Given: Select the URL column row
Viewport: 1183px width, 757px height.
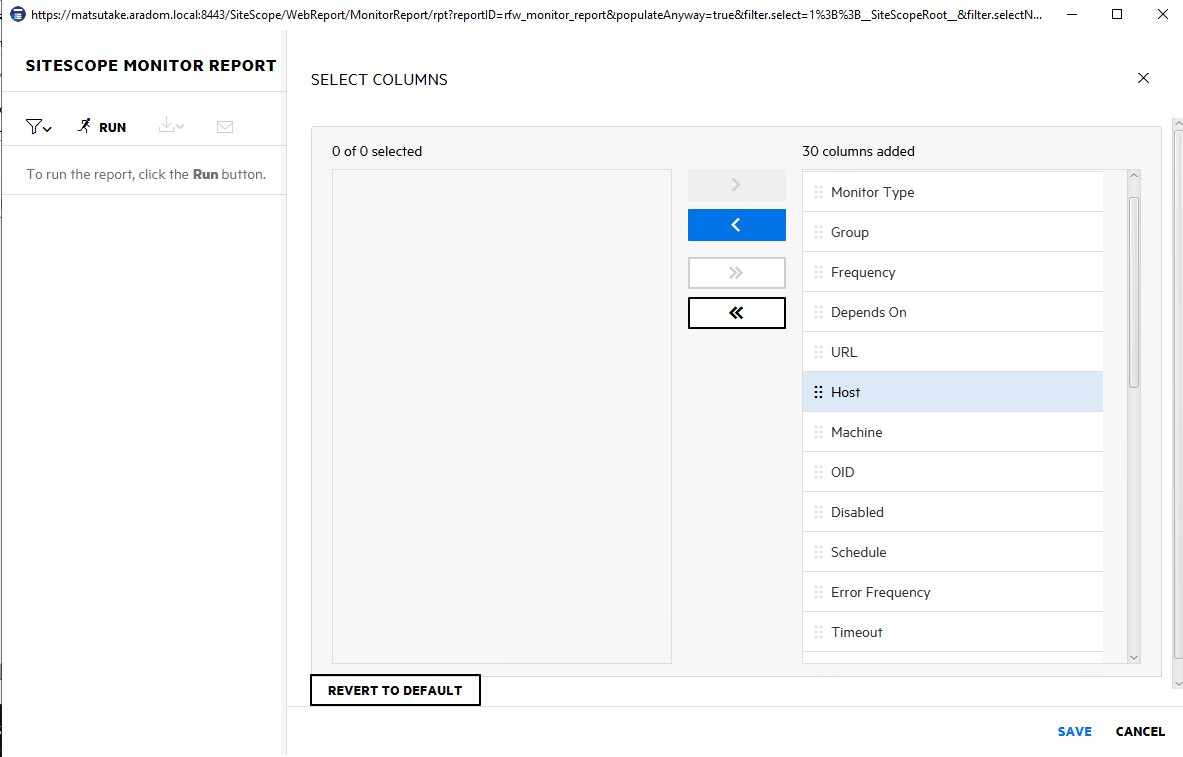Looking at the screenshot, I should pos(953,352).
